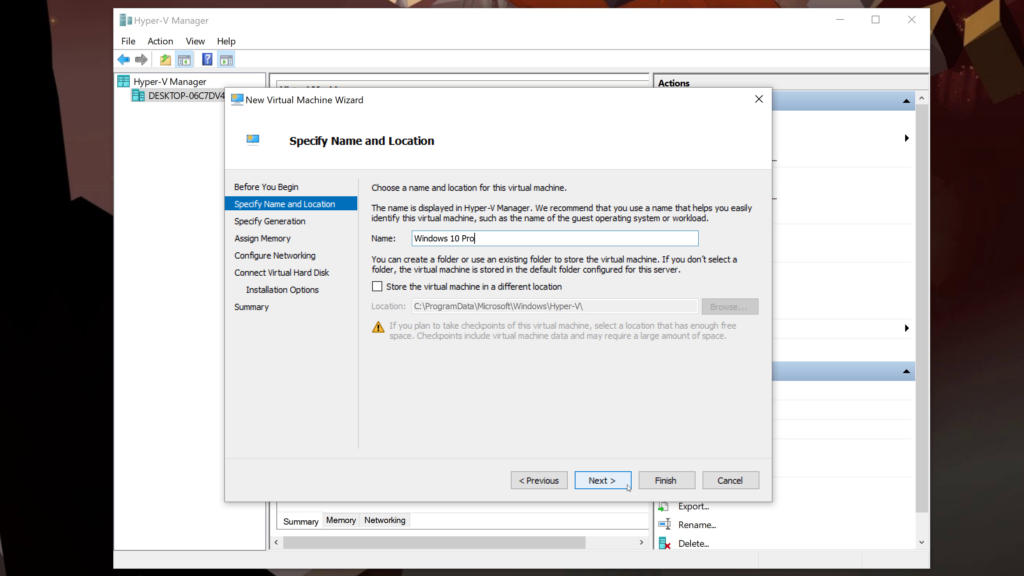The width and height of the screenshot is (1024, 576).
Task: Select the Configure Networking step
Action: (x=275, y=255)
